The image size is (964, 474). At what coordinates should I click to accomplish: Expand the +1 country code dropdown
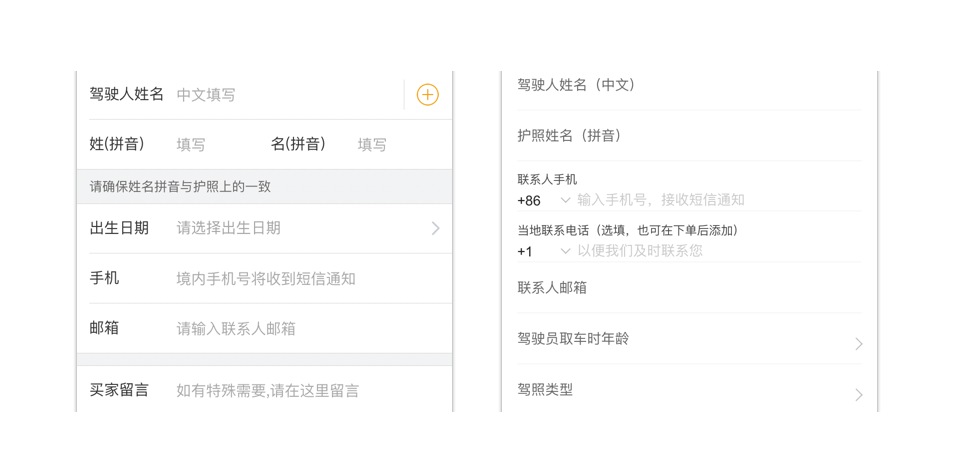[x=565, y=251]
